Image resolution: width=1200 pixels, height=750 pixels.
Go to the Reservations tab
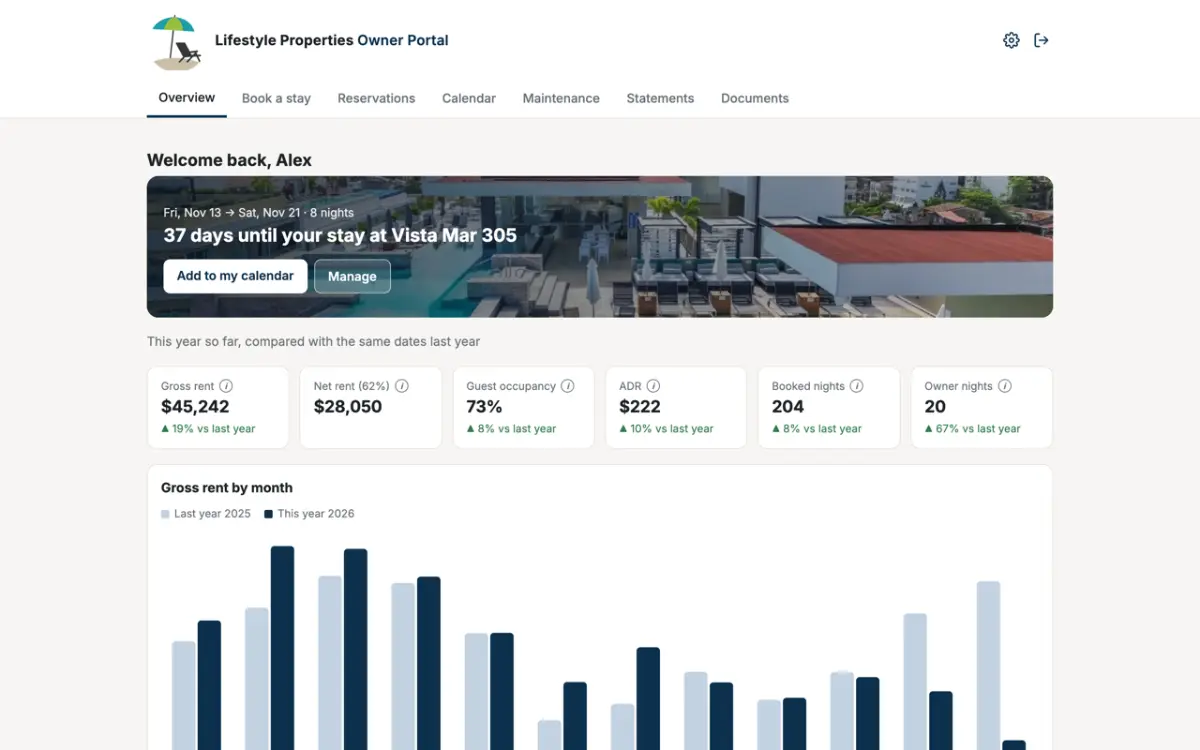pyautogui.click(x=376, y=98)
